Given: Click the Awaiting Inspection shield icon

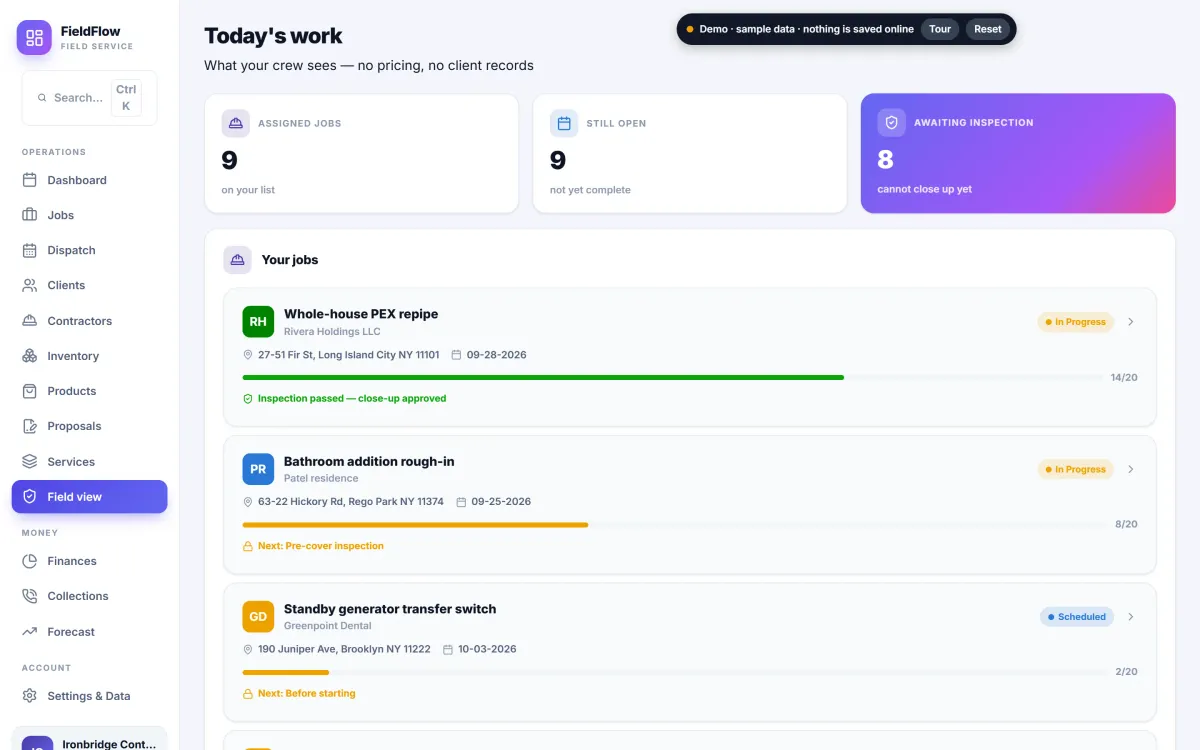Looking at the screenshot, I should 892,122.
